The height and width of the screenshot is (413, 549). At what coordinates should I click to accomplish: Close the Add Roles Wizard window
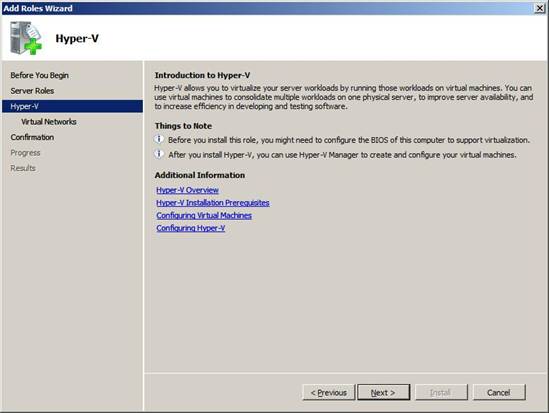pyautogui.click(x=540, y=8)
